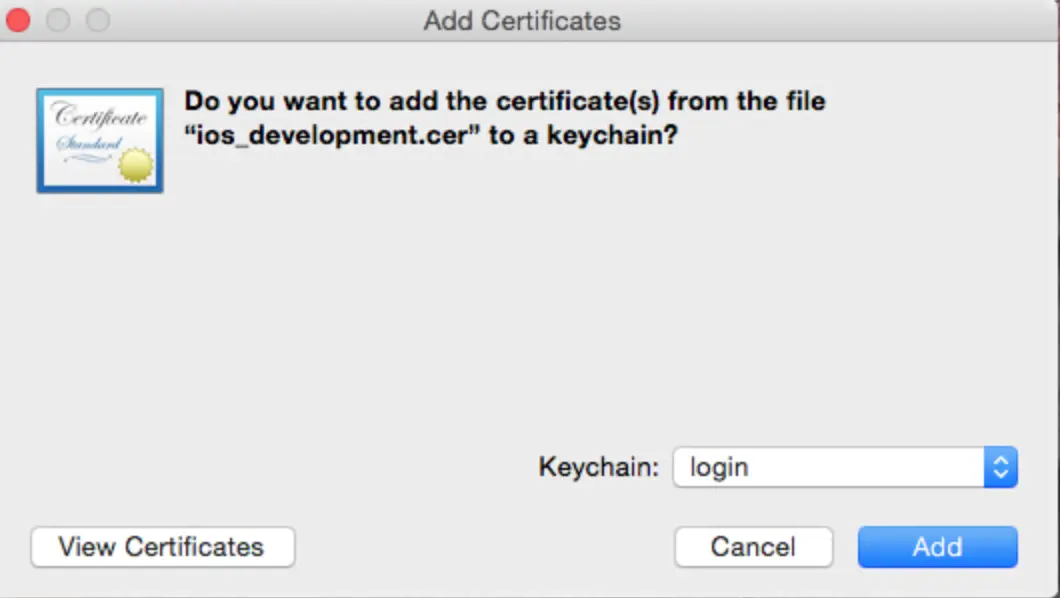Confirm with the blue Add button
Screen dimensions: 1062x598
tap(937, 547)
